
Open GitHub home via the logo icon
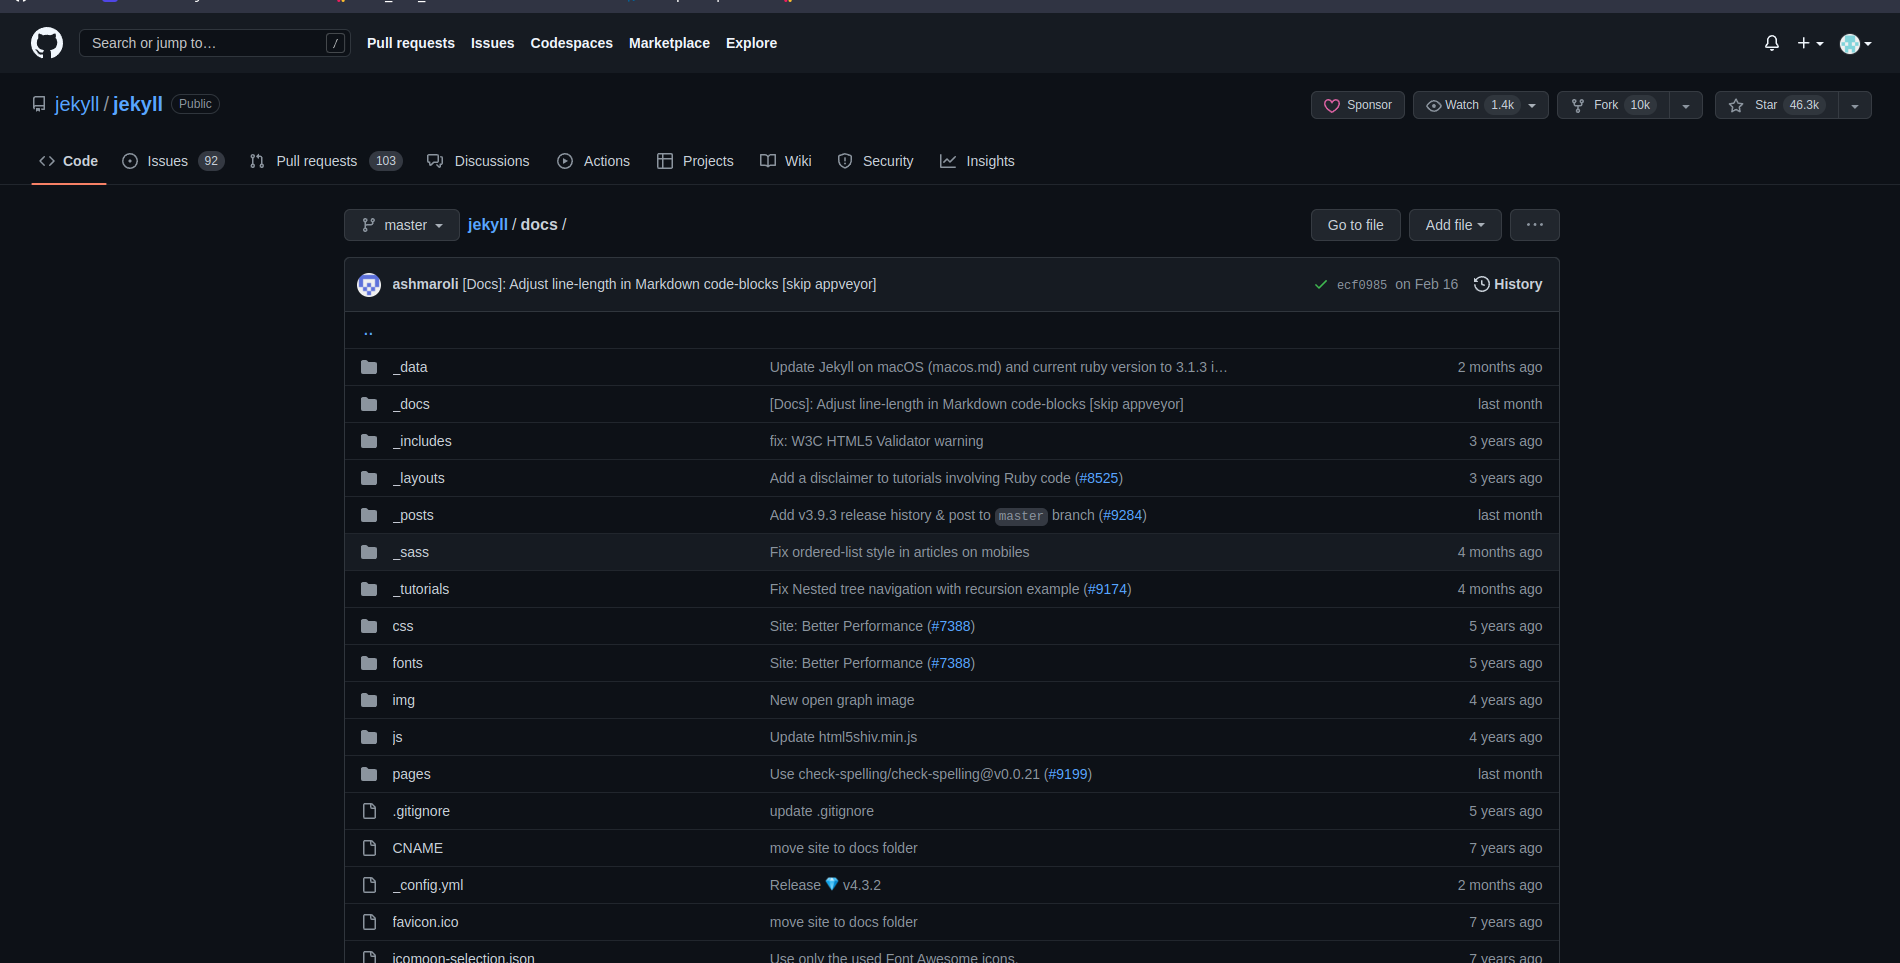tap(47, 43)
